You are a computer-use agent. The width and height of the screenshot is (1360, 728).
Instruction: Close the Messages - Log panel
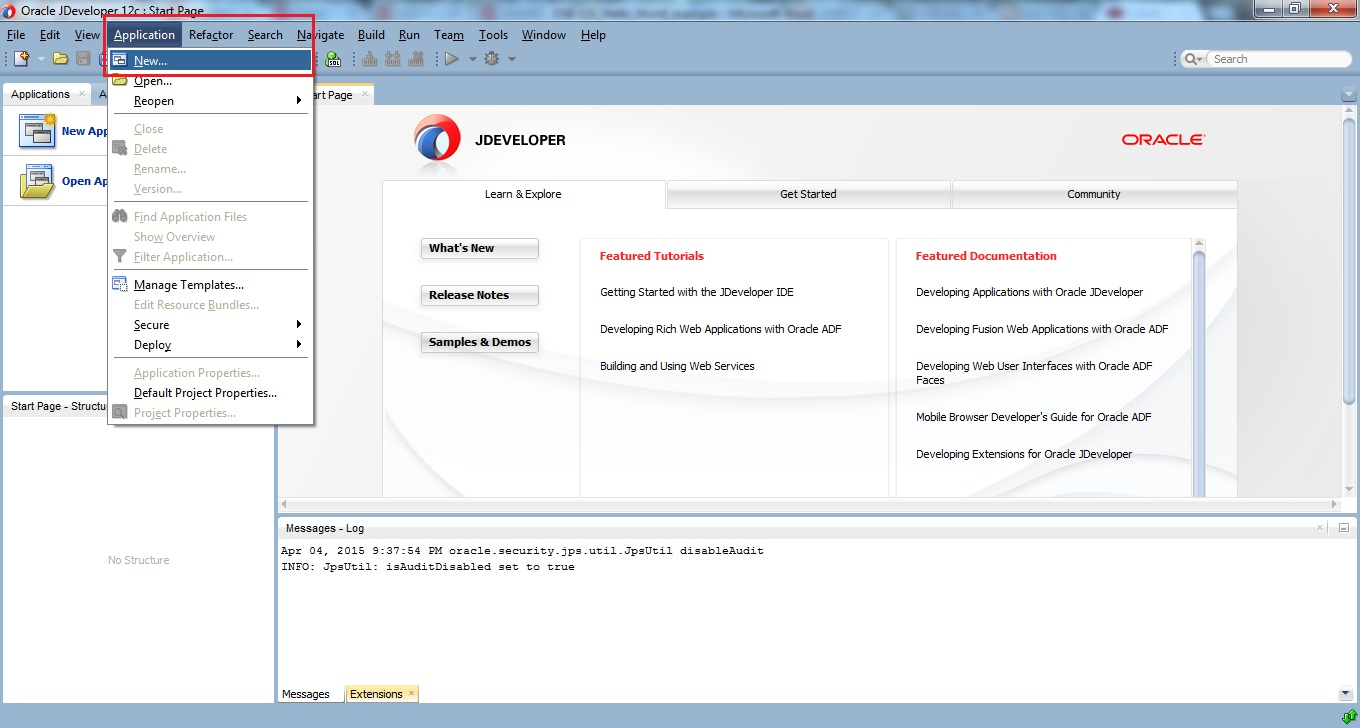[x=1320, y=527]
